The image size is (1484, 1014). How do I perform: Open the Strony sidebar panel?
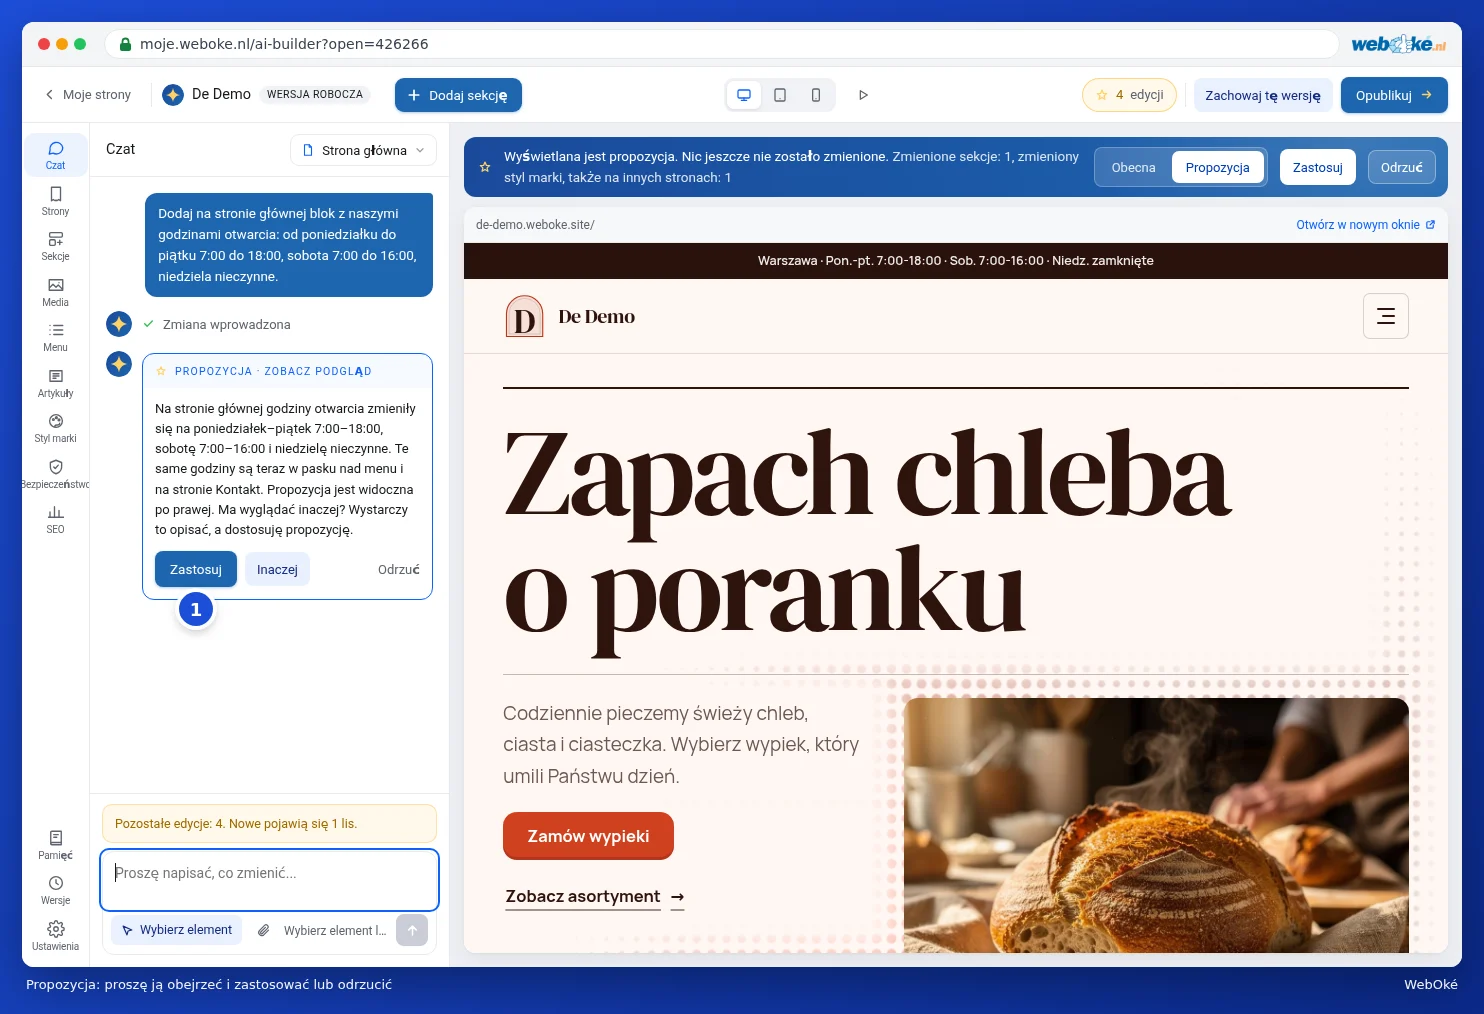tap(55, 200)
